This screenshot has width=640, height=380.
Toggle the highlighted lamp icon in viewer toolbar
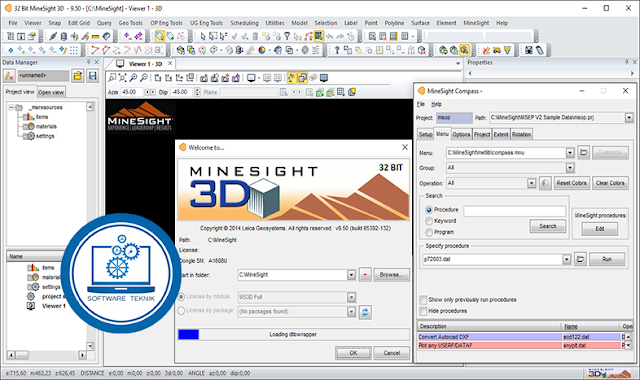coord(291,78)
